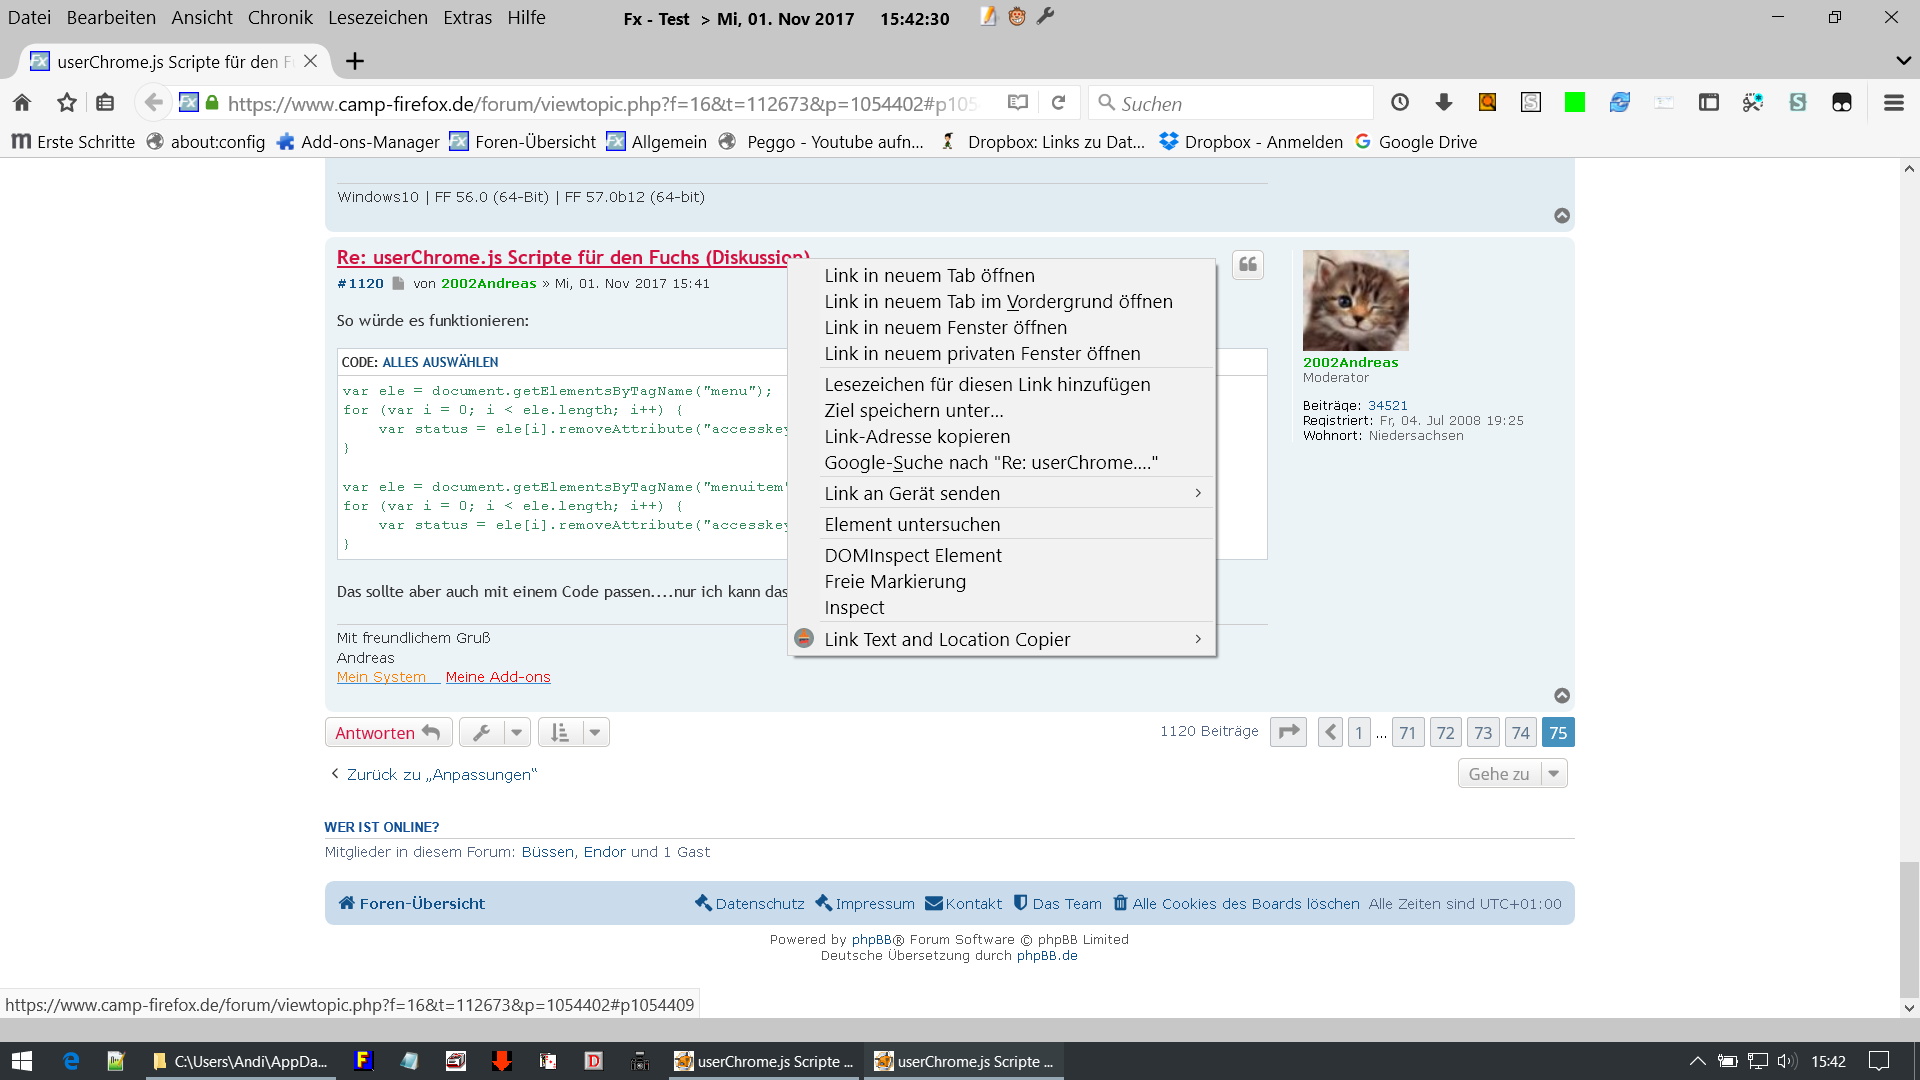Open the 'Meine Add-ons' signature link
This screenshot has height=1080, width=1920.
point(498,677)
